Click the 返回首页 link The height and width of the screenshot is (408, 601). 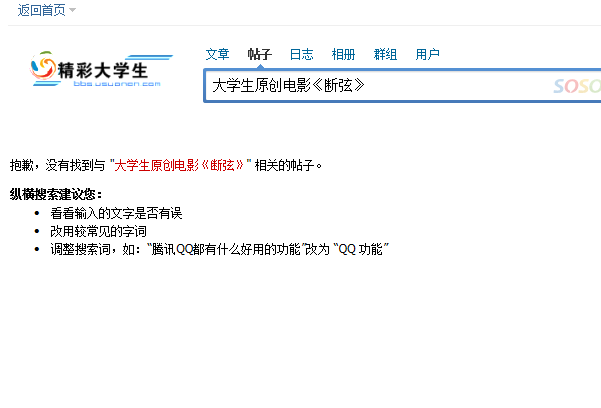[x=41, y=10]
